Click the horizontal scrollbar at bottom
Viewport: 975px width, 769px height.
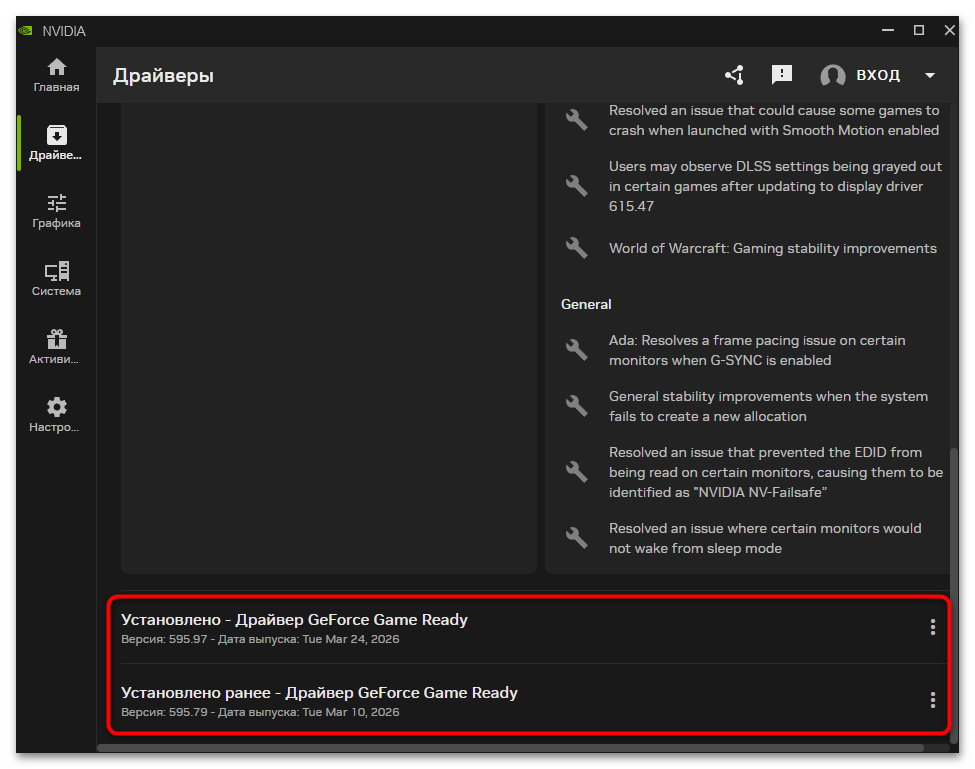point(510,748)
